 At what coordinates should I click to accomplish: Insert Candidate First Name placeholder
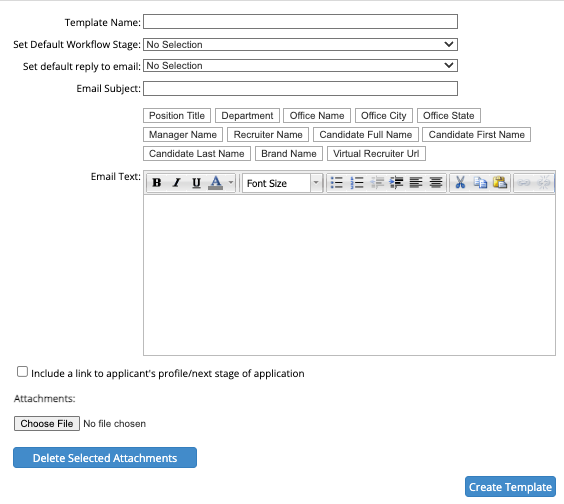[x=477, y=135]
